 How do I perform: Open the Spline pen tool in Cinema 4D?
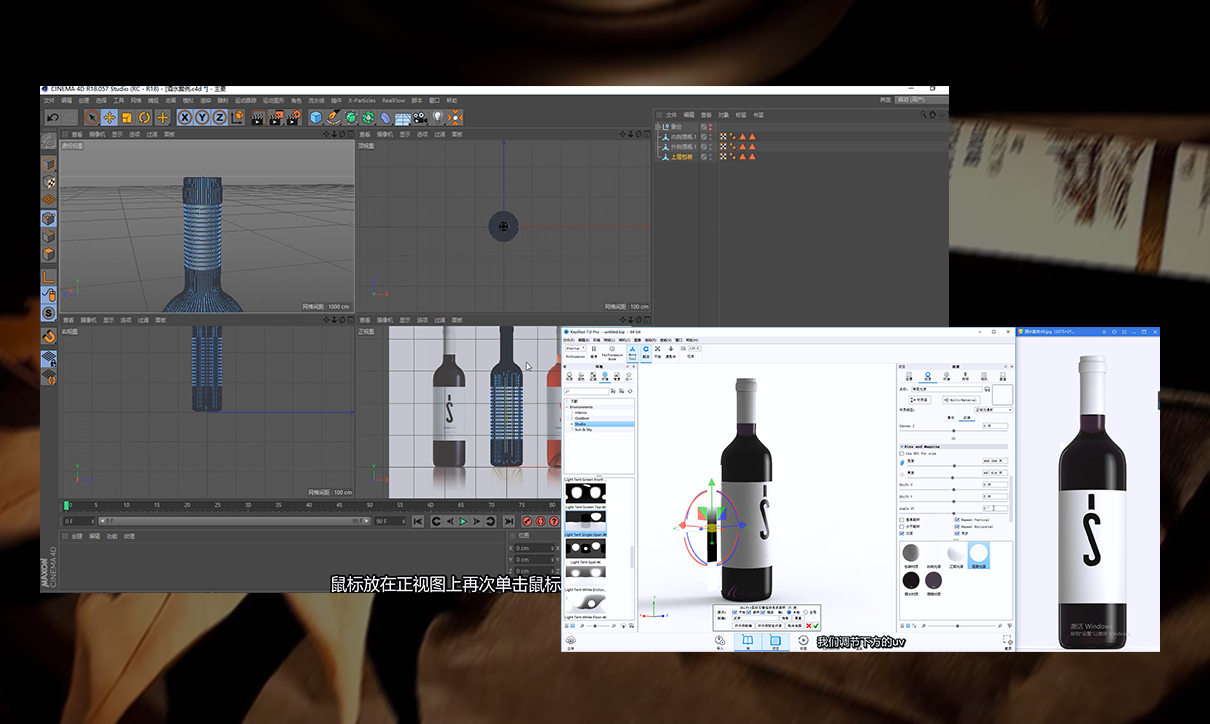[x=333, y=117]
